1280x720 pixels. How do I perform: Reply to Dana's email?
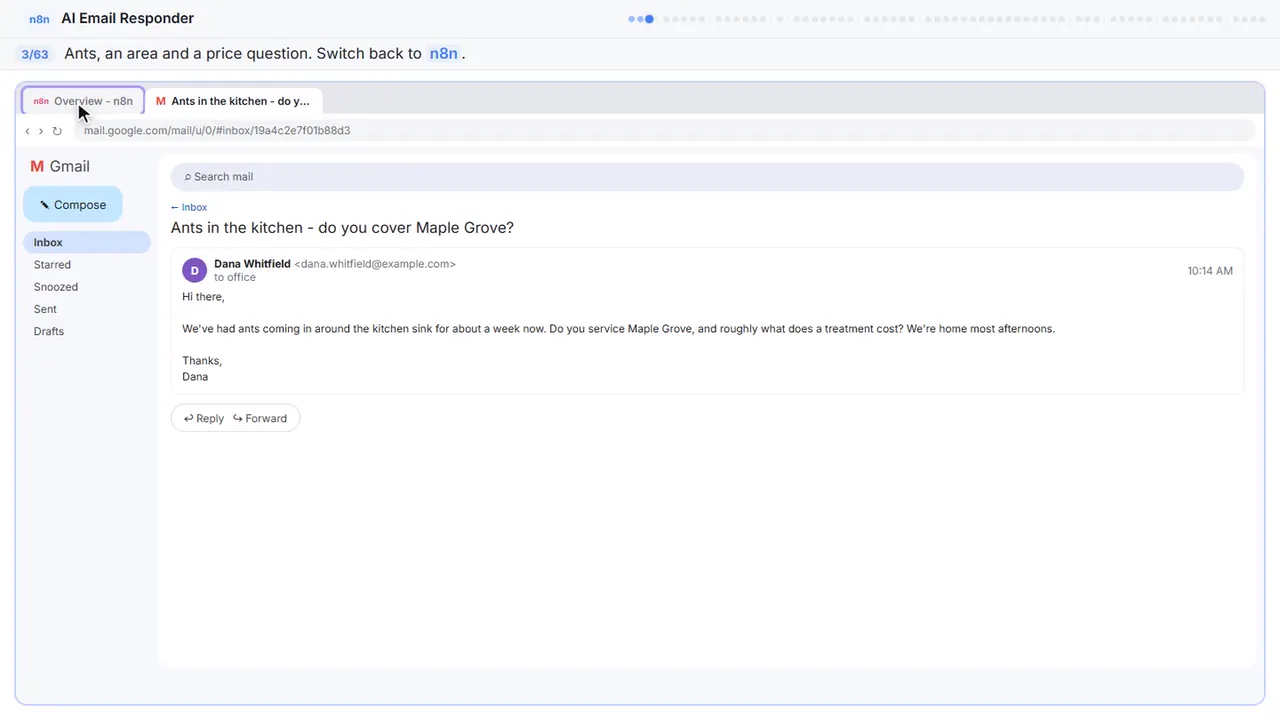[x=204, y=418]
